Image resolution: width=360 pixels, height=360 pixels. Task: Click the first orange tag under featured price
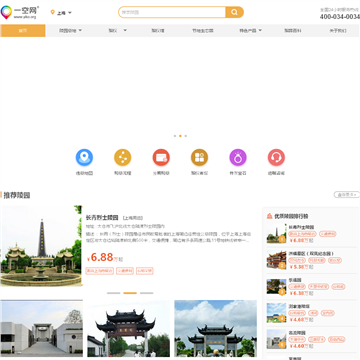click(99, 271)
